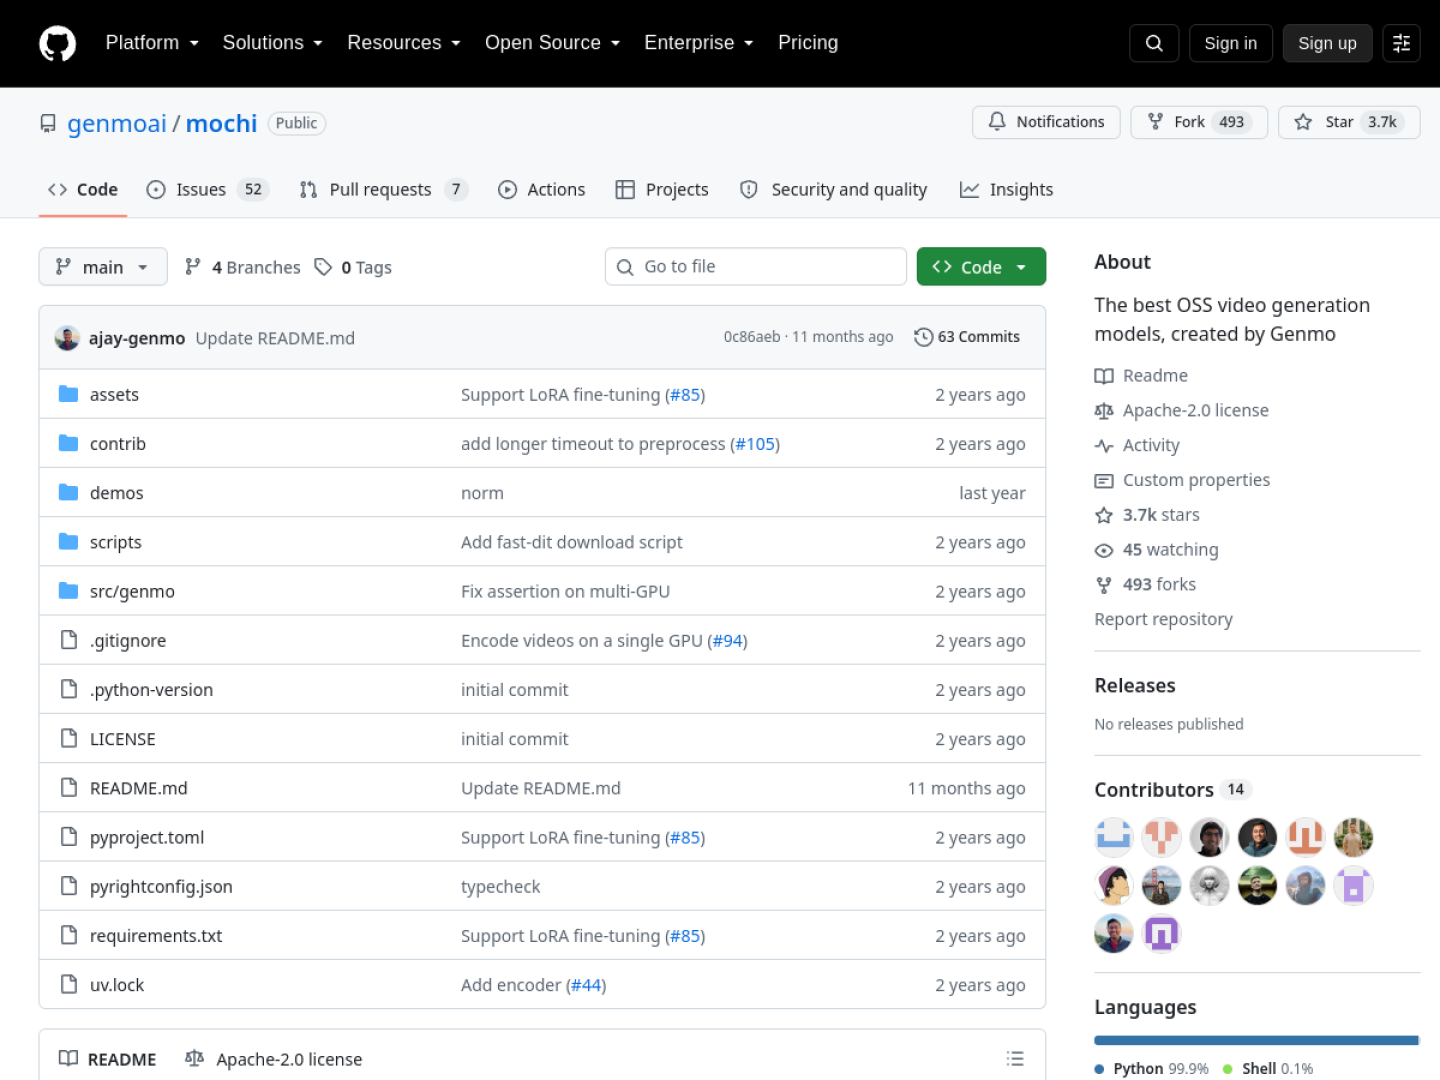Expand the Enterprise menu

click(698, 43)
